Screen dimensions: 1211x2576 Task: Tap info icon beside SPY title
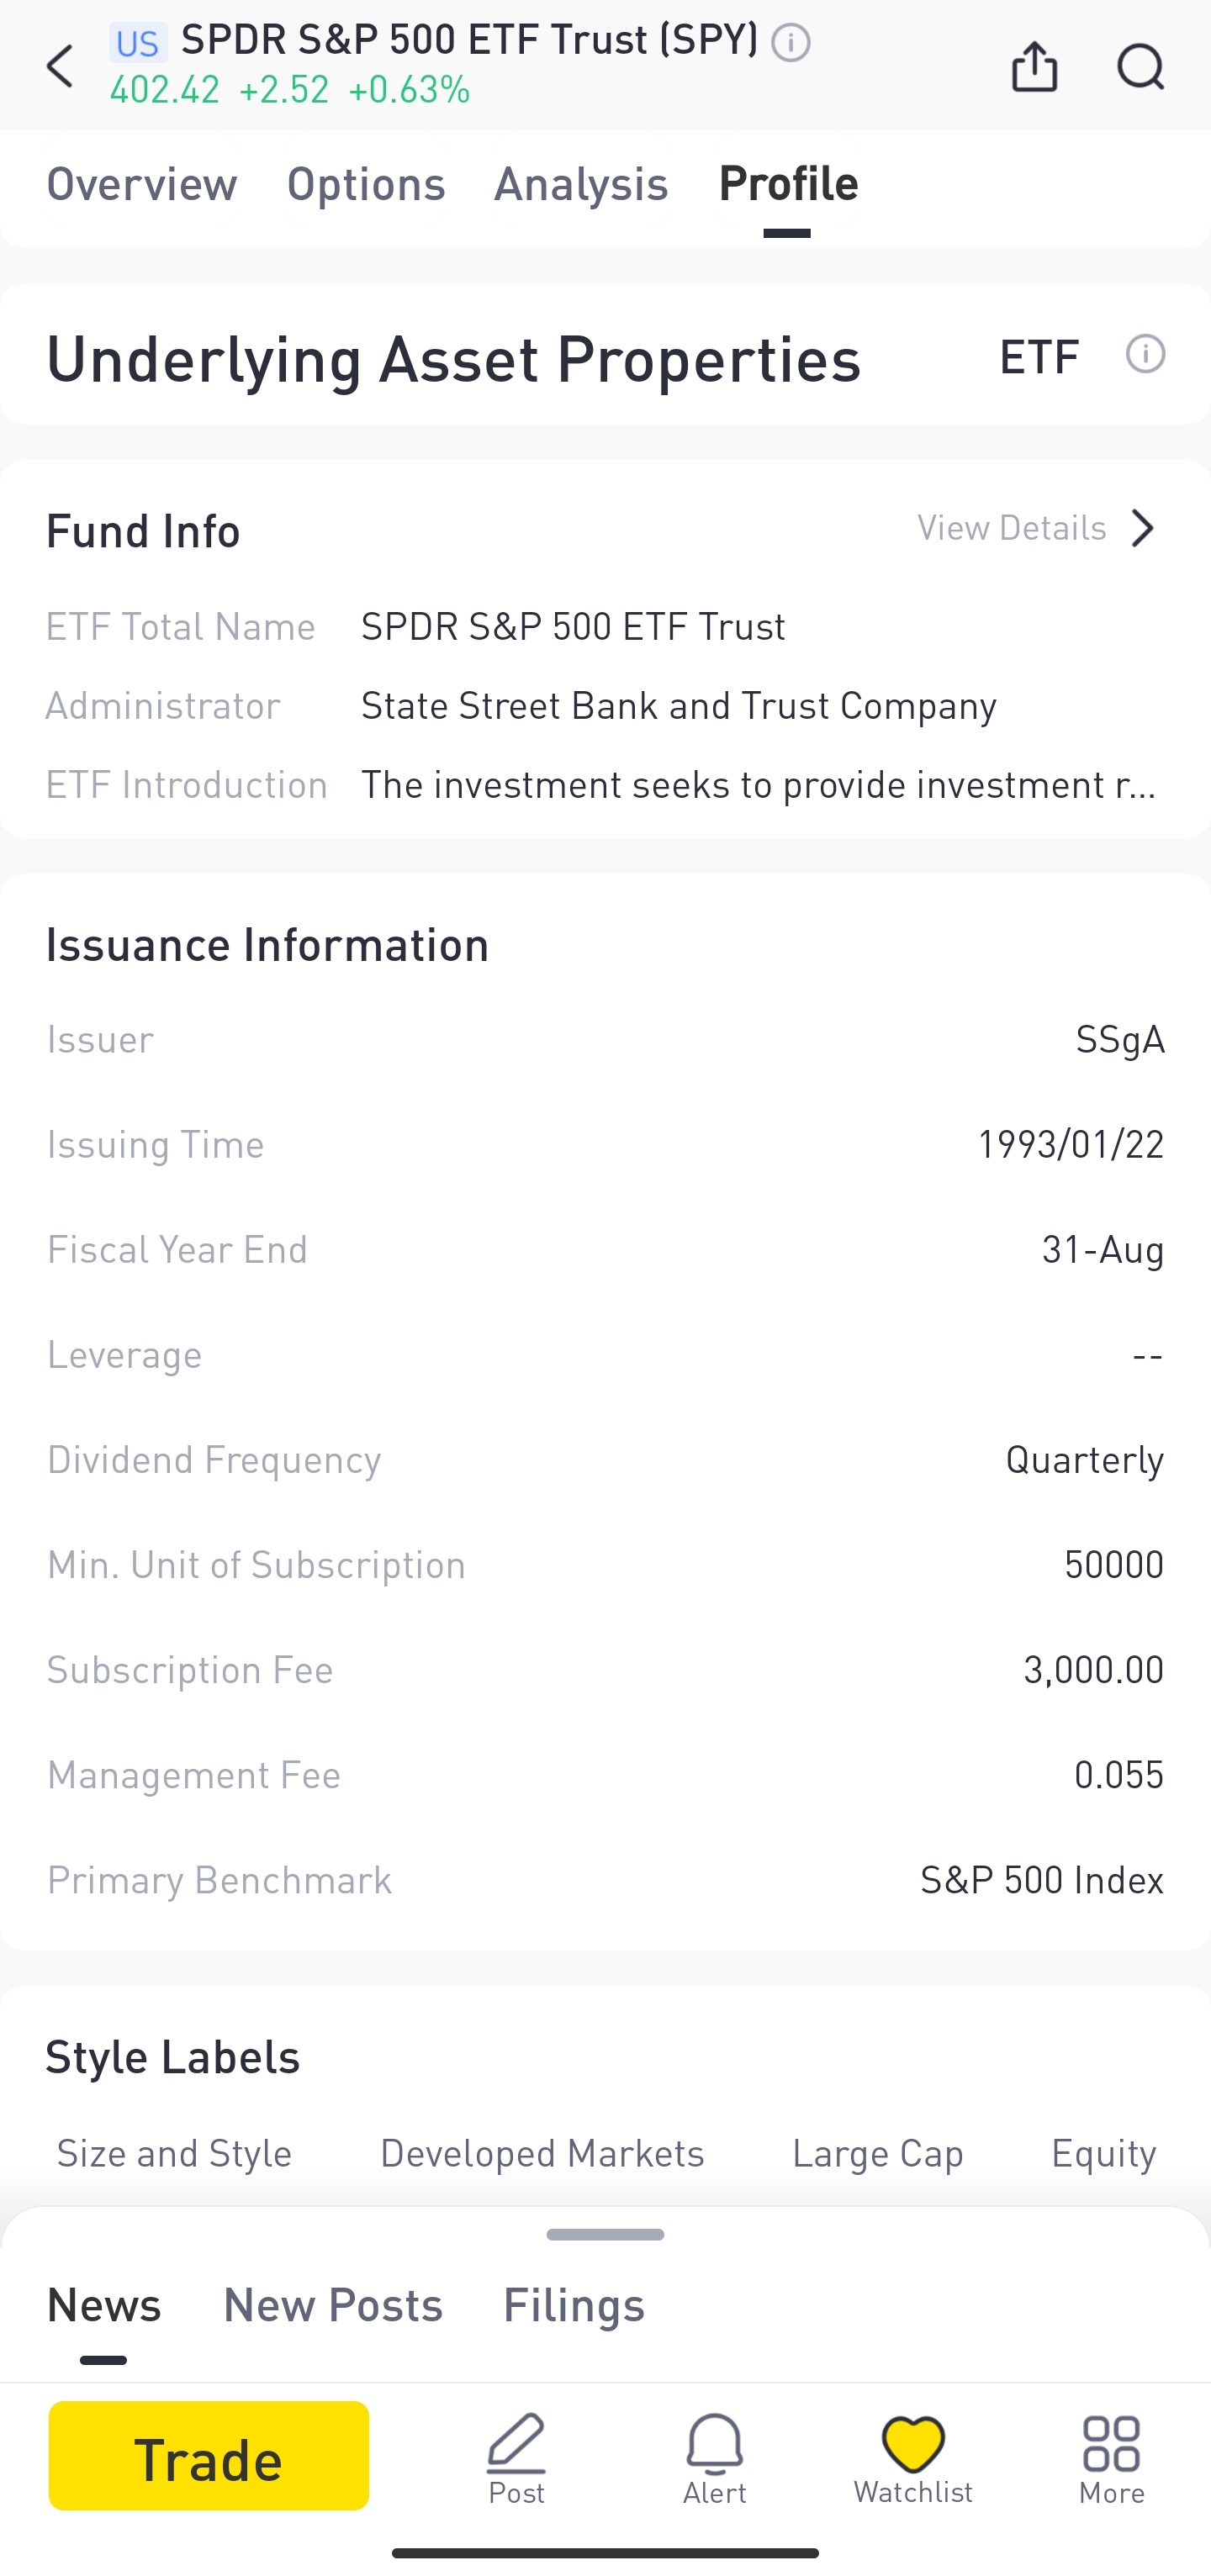pos(791,43)
